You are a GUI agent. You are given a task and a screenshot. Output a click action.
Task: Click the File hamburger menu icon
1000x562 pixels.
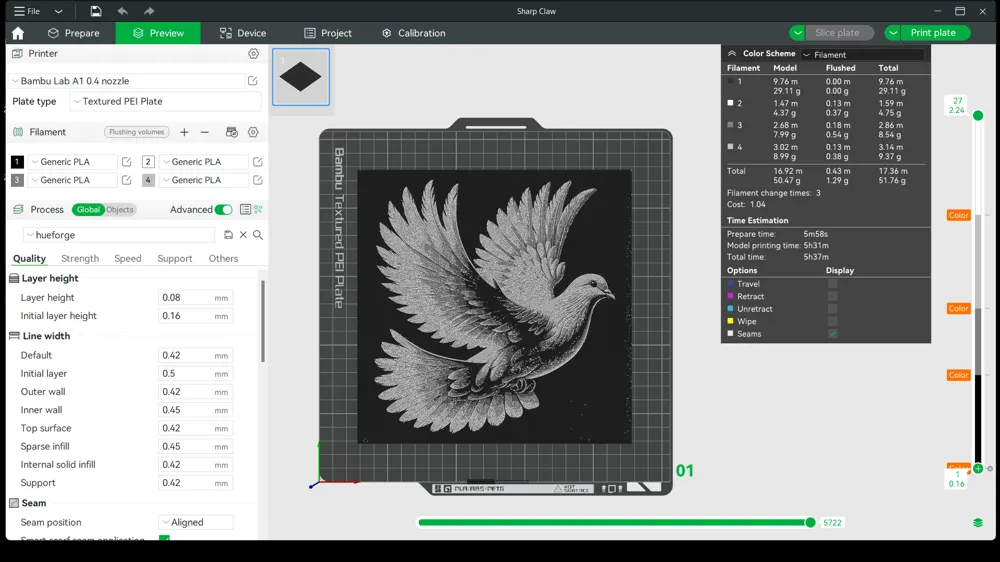[20, 11]
